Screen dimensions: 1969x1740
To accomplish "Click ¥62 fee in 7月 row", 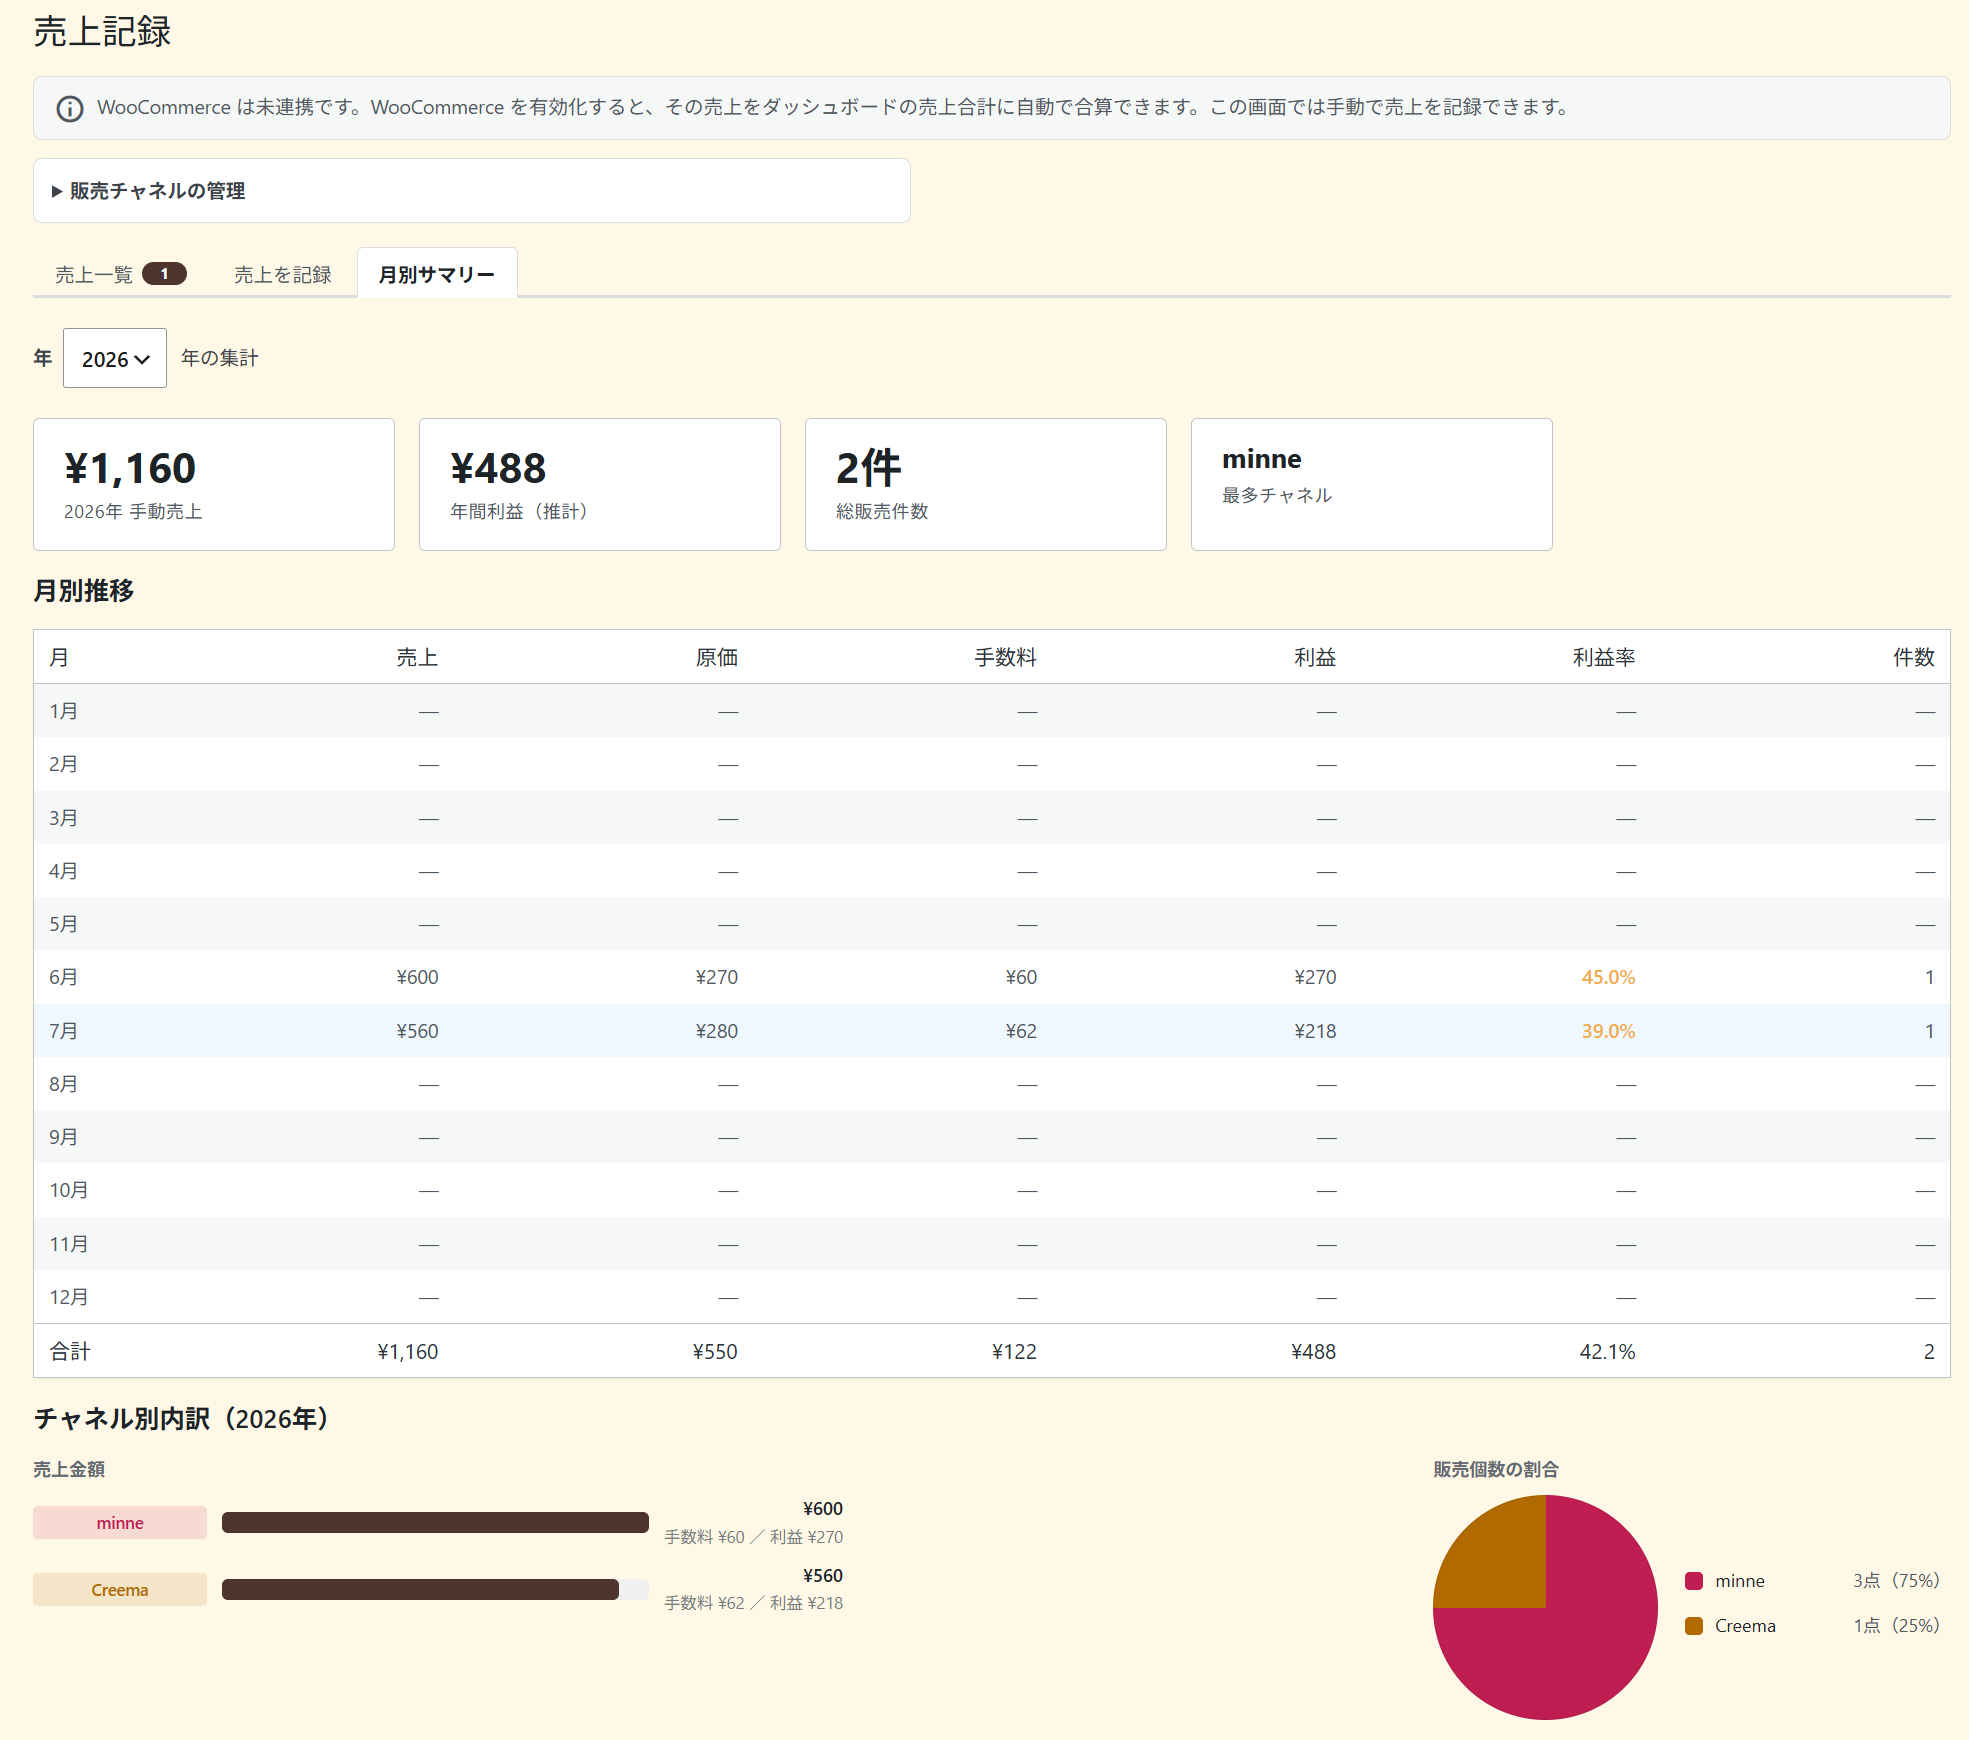I will click(1021, 1031).
